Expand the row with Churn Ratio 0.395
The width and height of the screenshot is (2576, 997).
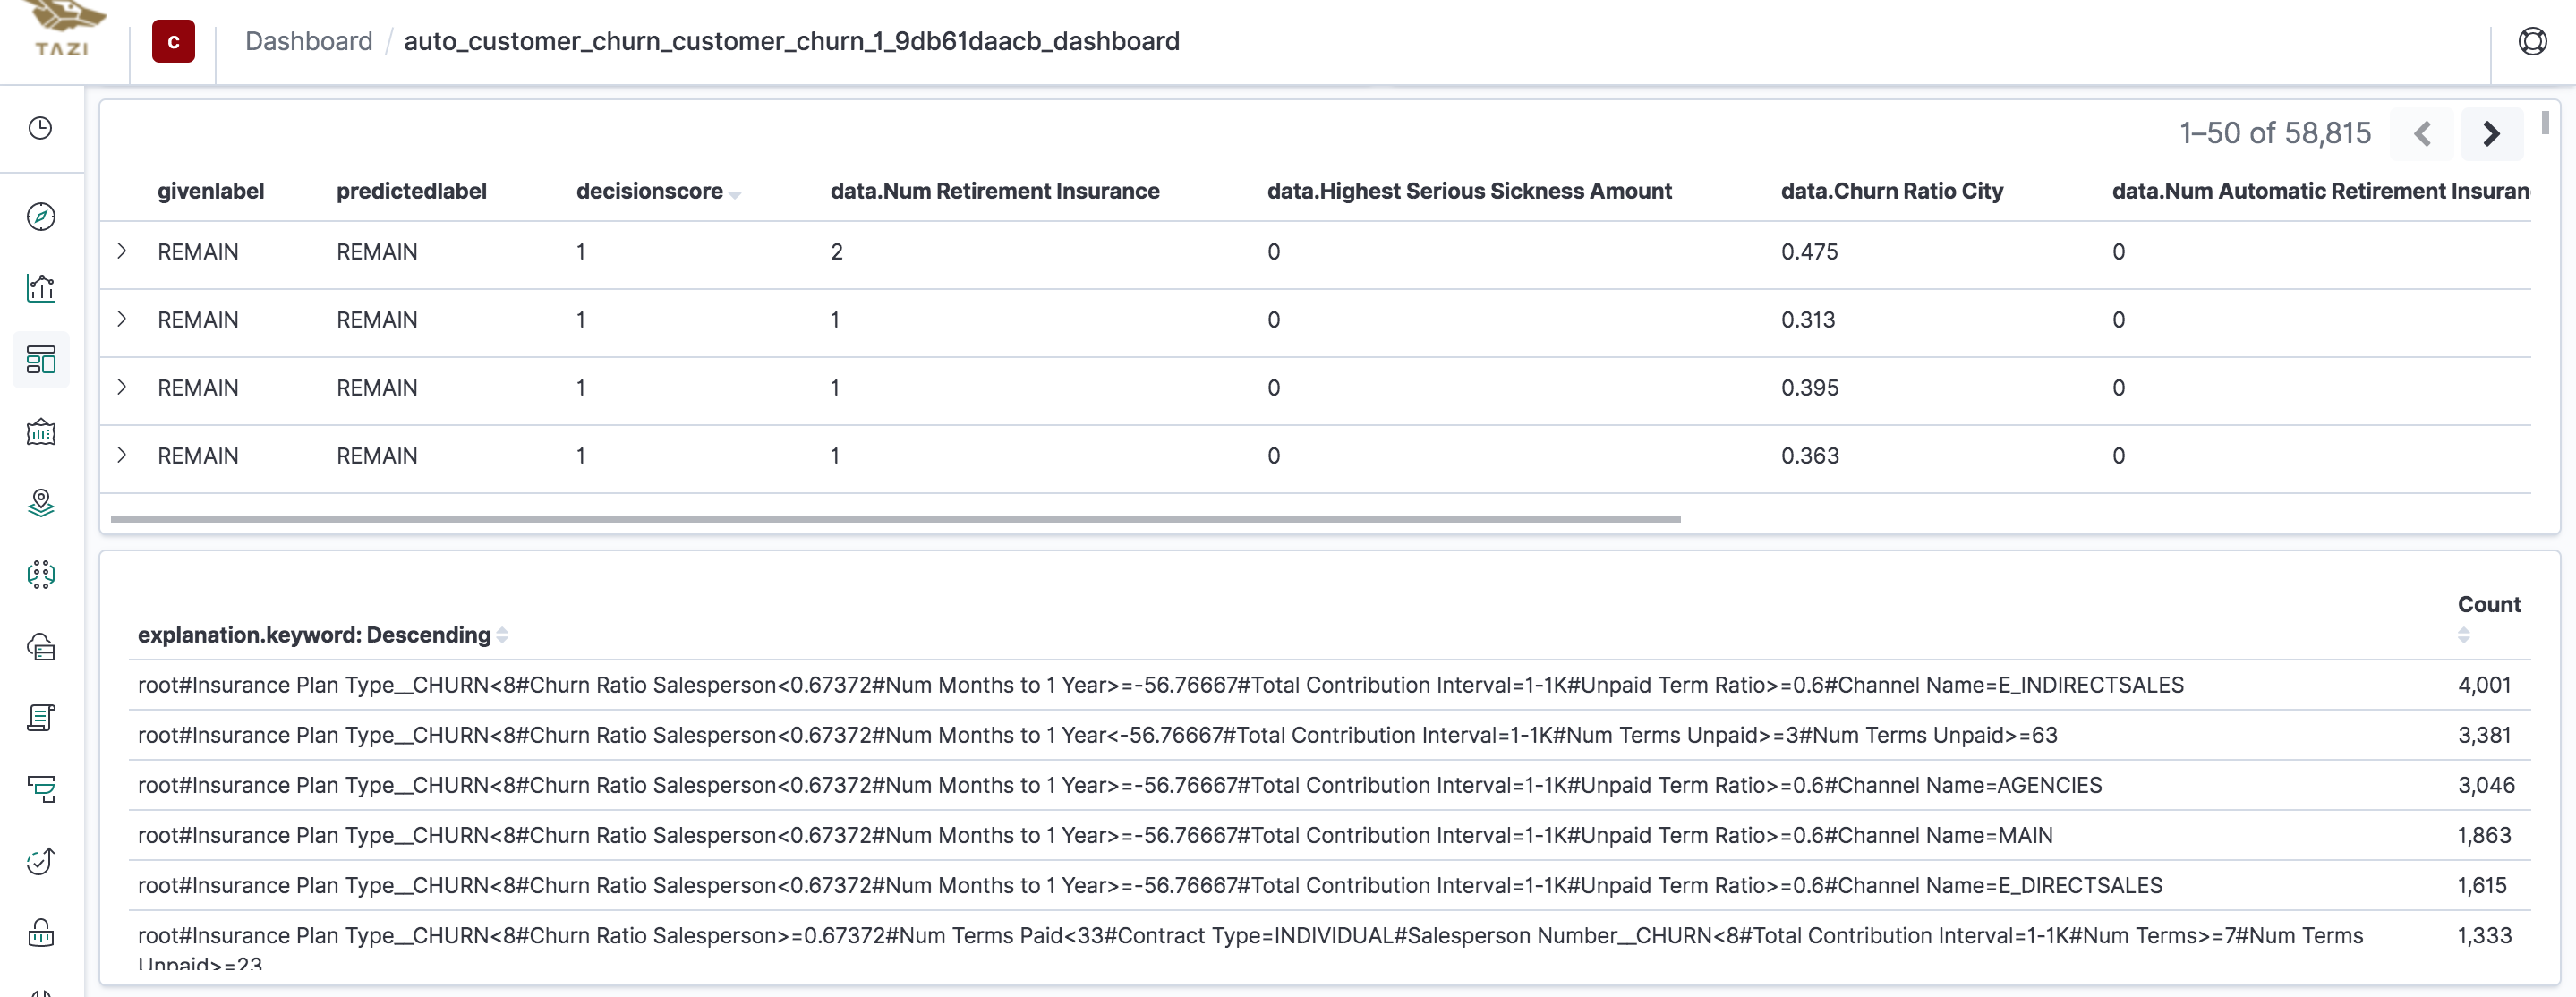pos(121,387)
